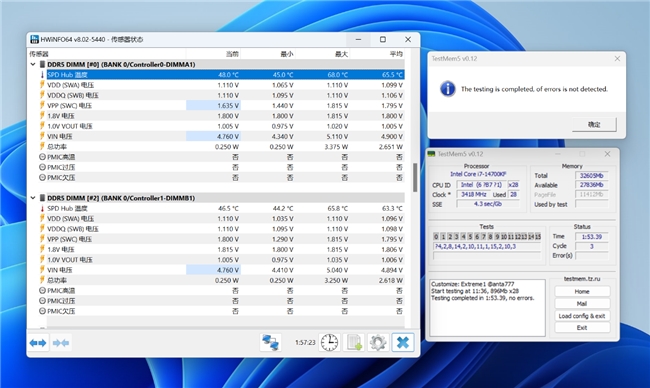650x388 pixels.
Task: Collapse the DDR5 DIMM [#0] group
Action: [33, 64]
